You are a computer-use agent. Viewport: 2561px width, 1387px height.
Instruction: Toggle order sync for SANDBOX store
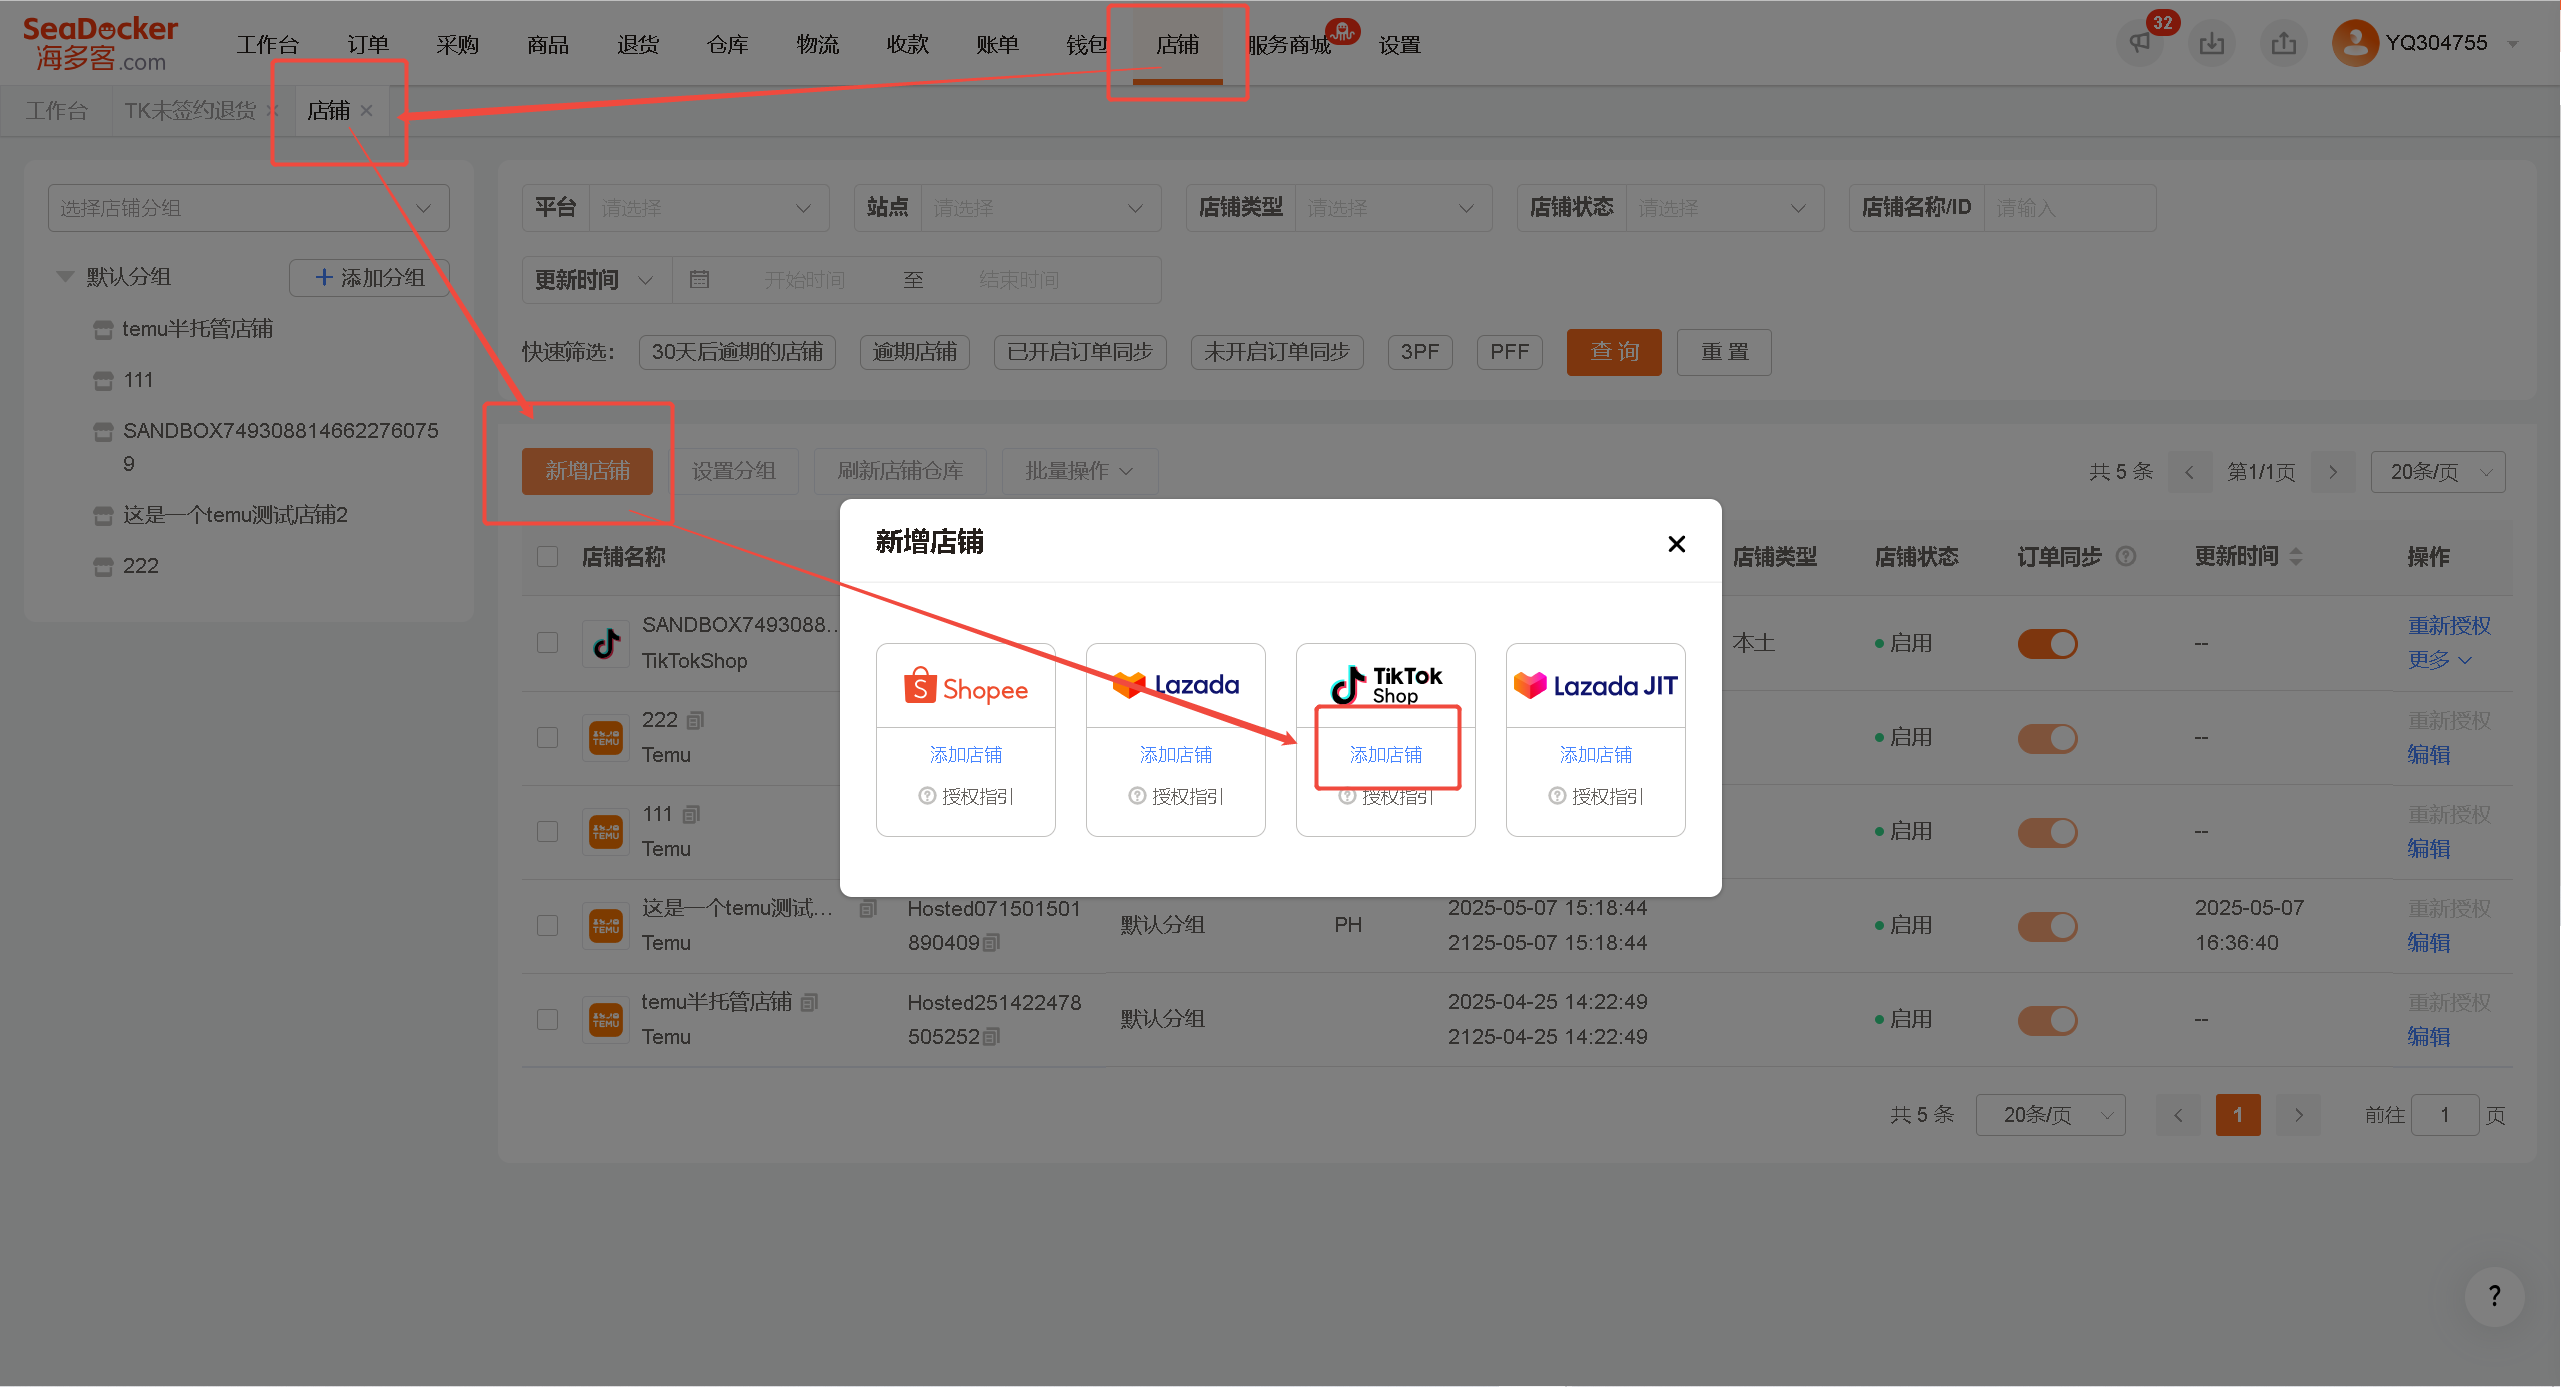click(2048, 643)
